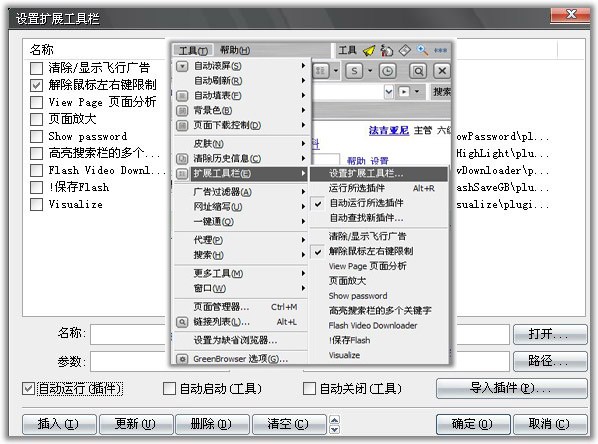The image size is (598, 444).
Task: Expand the 自动刷新(R) submenu arrow
Action: [x=303, y=80]
